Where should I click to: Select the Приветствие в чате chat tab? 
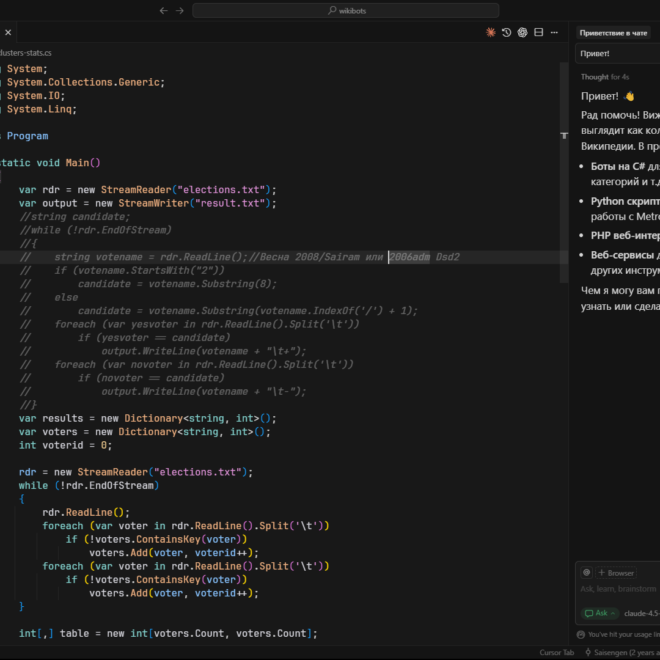pos(613,33)
